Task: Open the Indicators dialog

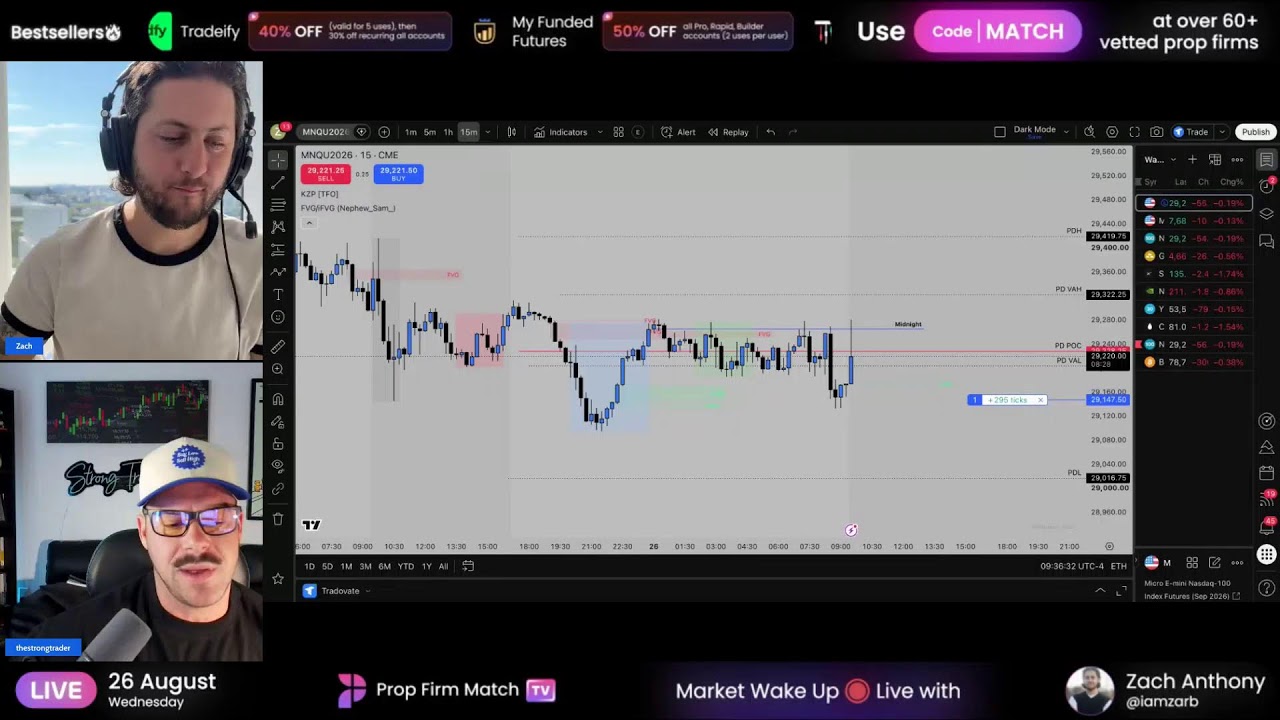Action: [x=560, y=132]
